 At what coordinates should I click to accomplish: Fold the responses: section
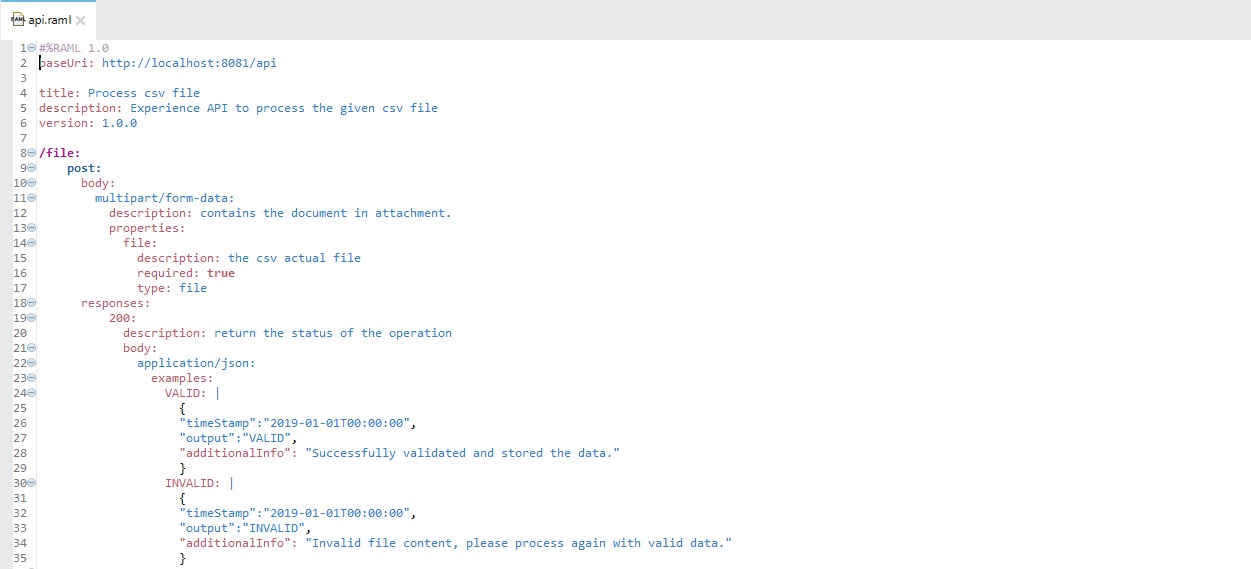[x=32, y=303]
